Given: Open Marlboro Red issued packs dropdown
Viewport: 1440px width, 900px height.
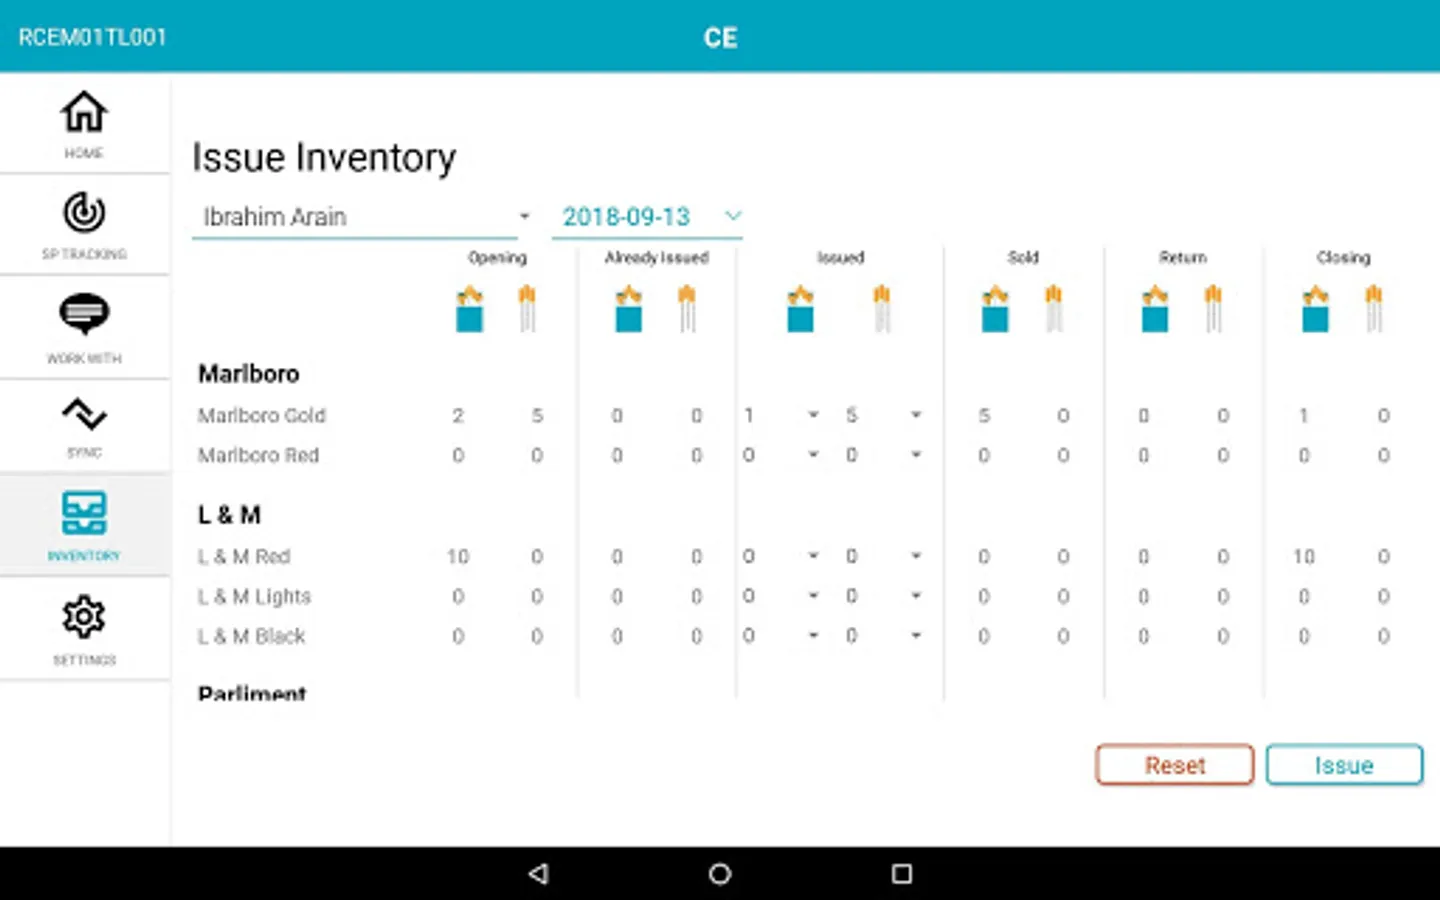Looking at the screenshot, I should 781,455.
